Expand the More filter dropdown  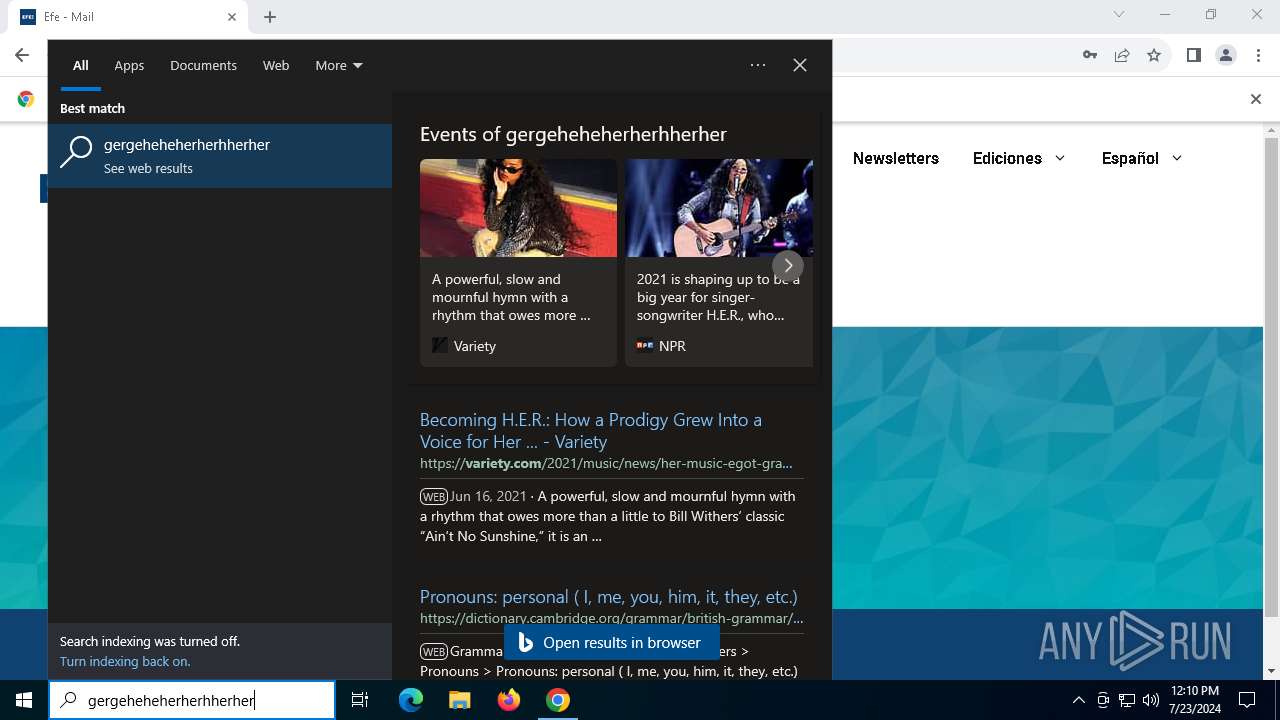point(338,65)
